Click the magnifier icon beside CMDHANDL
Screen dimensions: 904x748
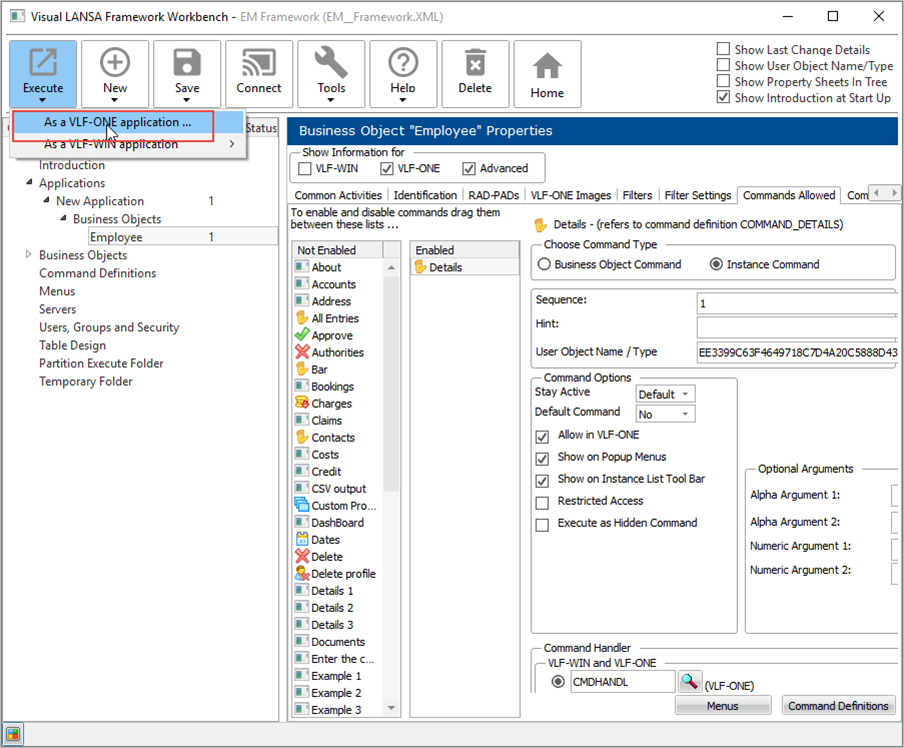pos(690,682)
